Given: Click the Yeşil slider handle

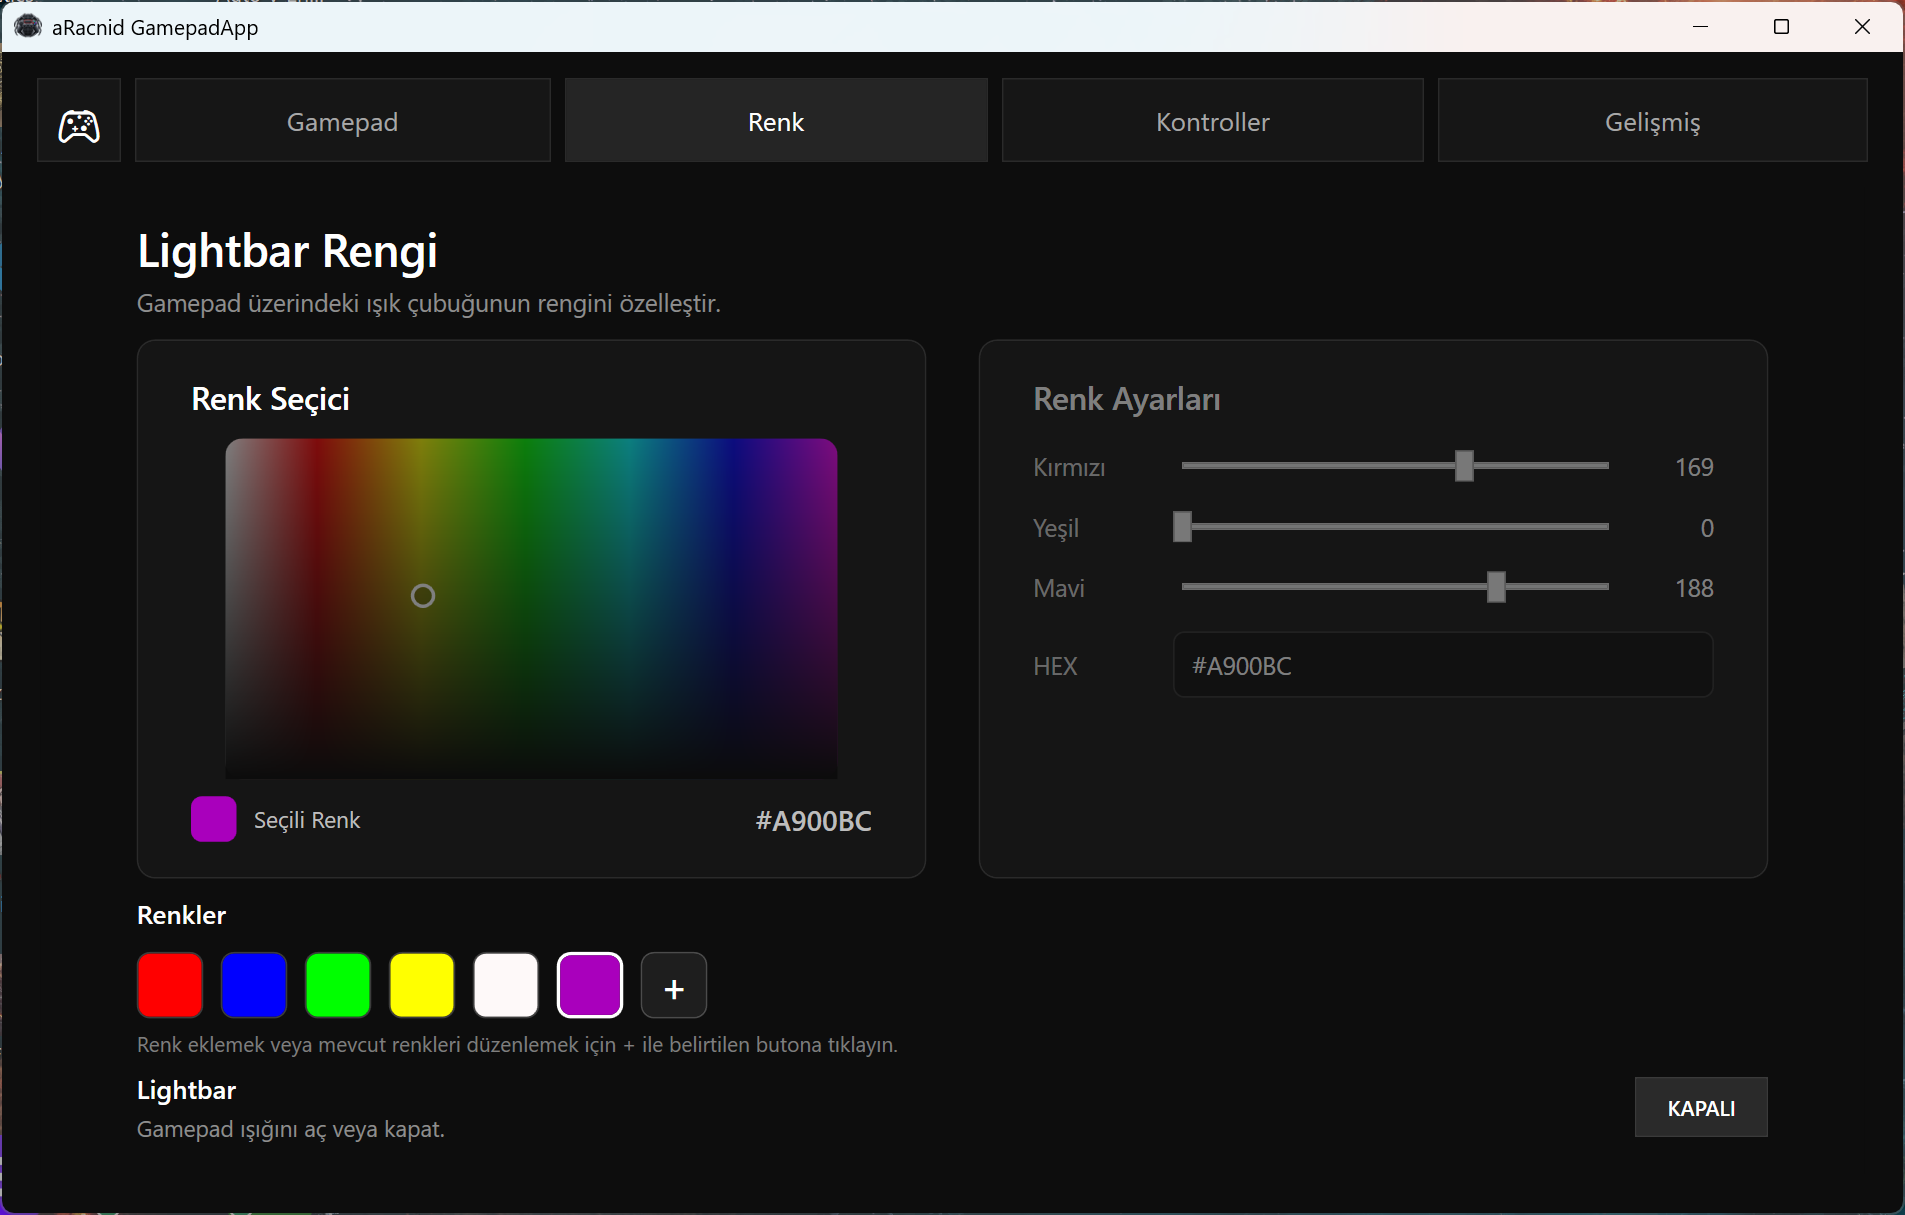Looking at the screenshot, I should click(1182, 527).
